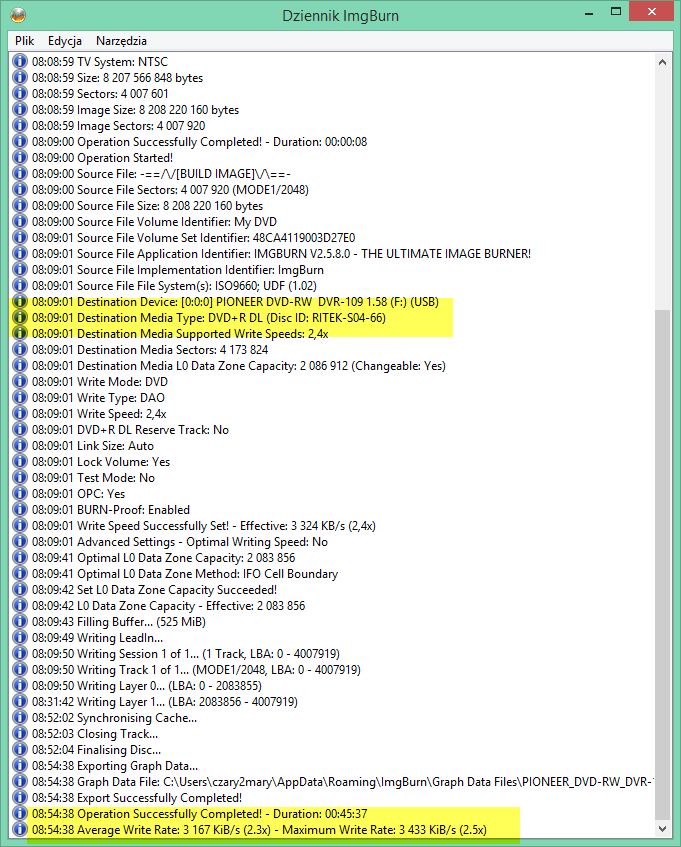The width and height of the screenshot is (681, 847).
Task: Click info icon beside Operation Started!
Action: pyautogui.click(x=20, y=158)
